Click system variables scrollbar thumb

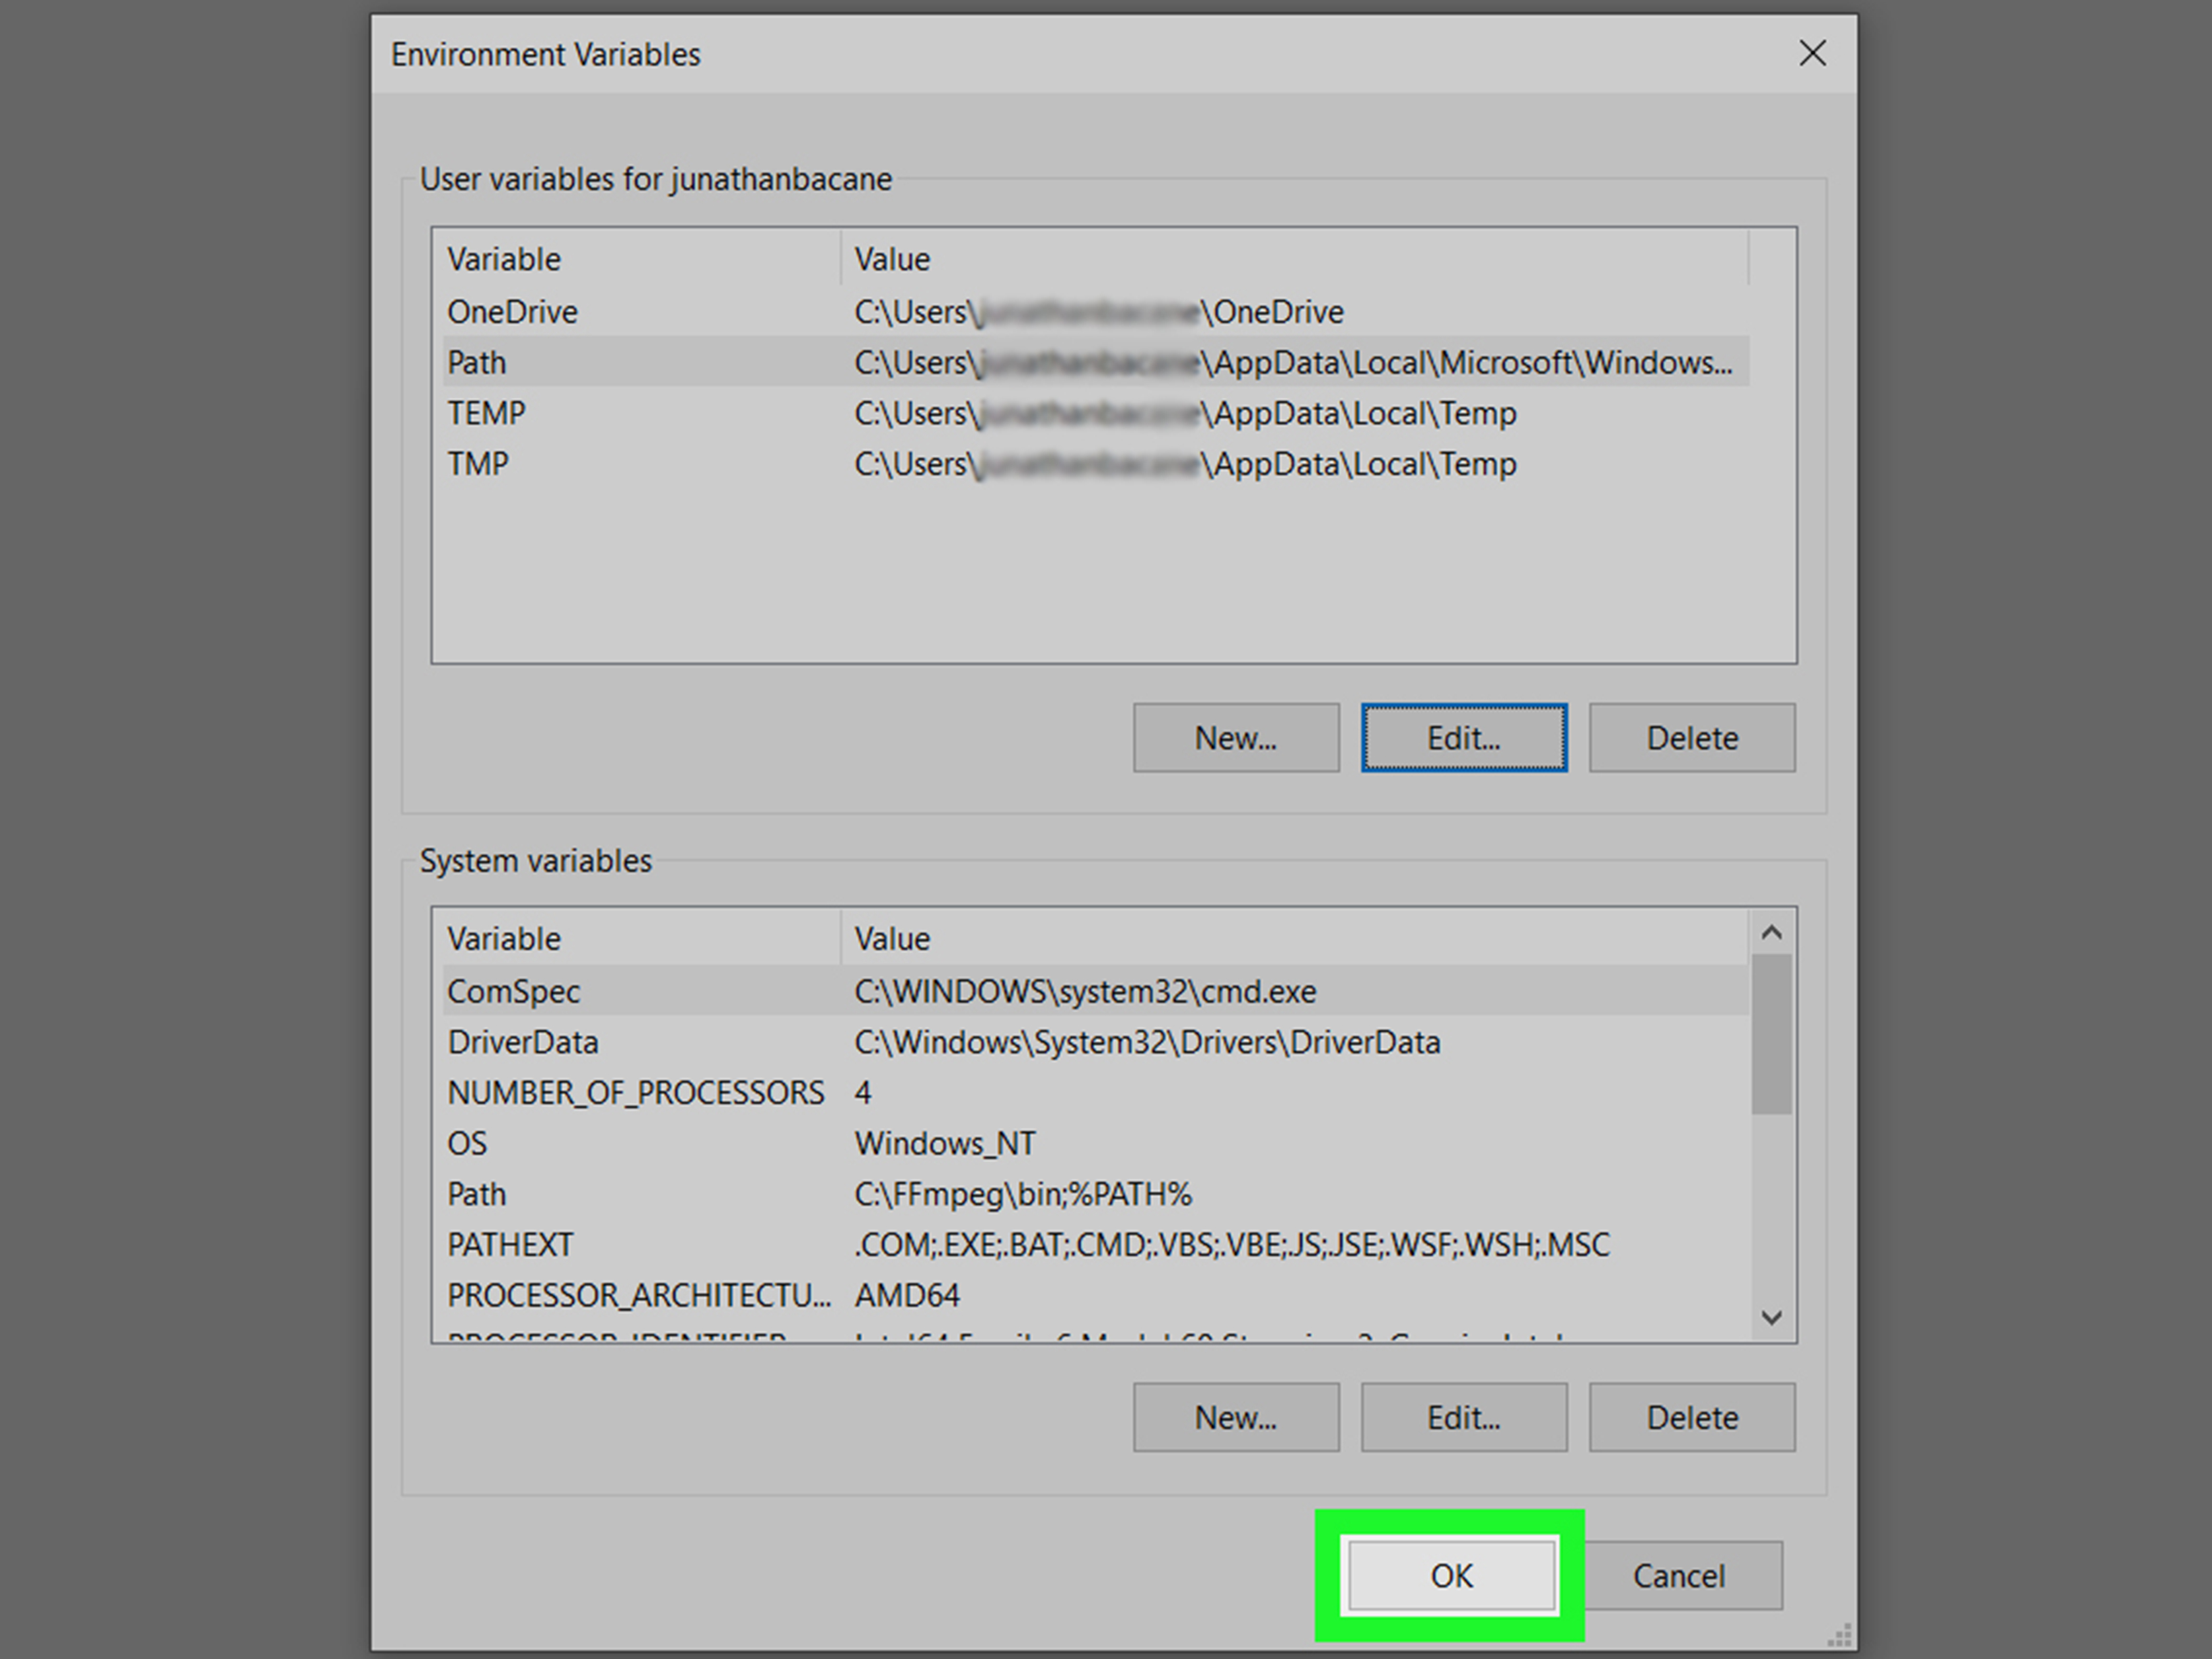point(1771,1033)
